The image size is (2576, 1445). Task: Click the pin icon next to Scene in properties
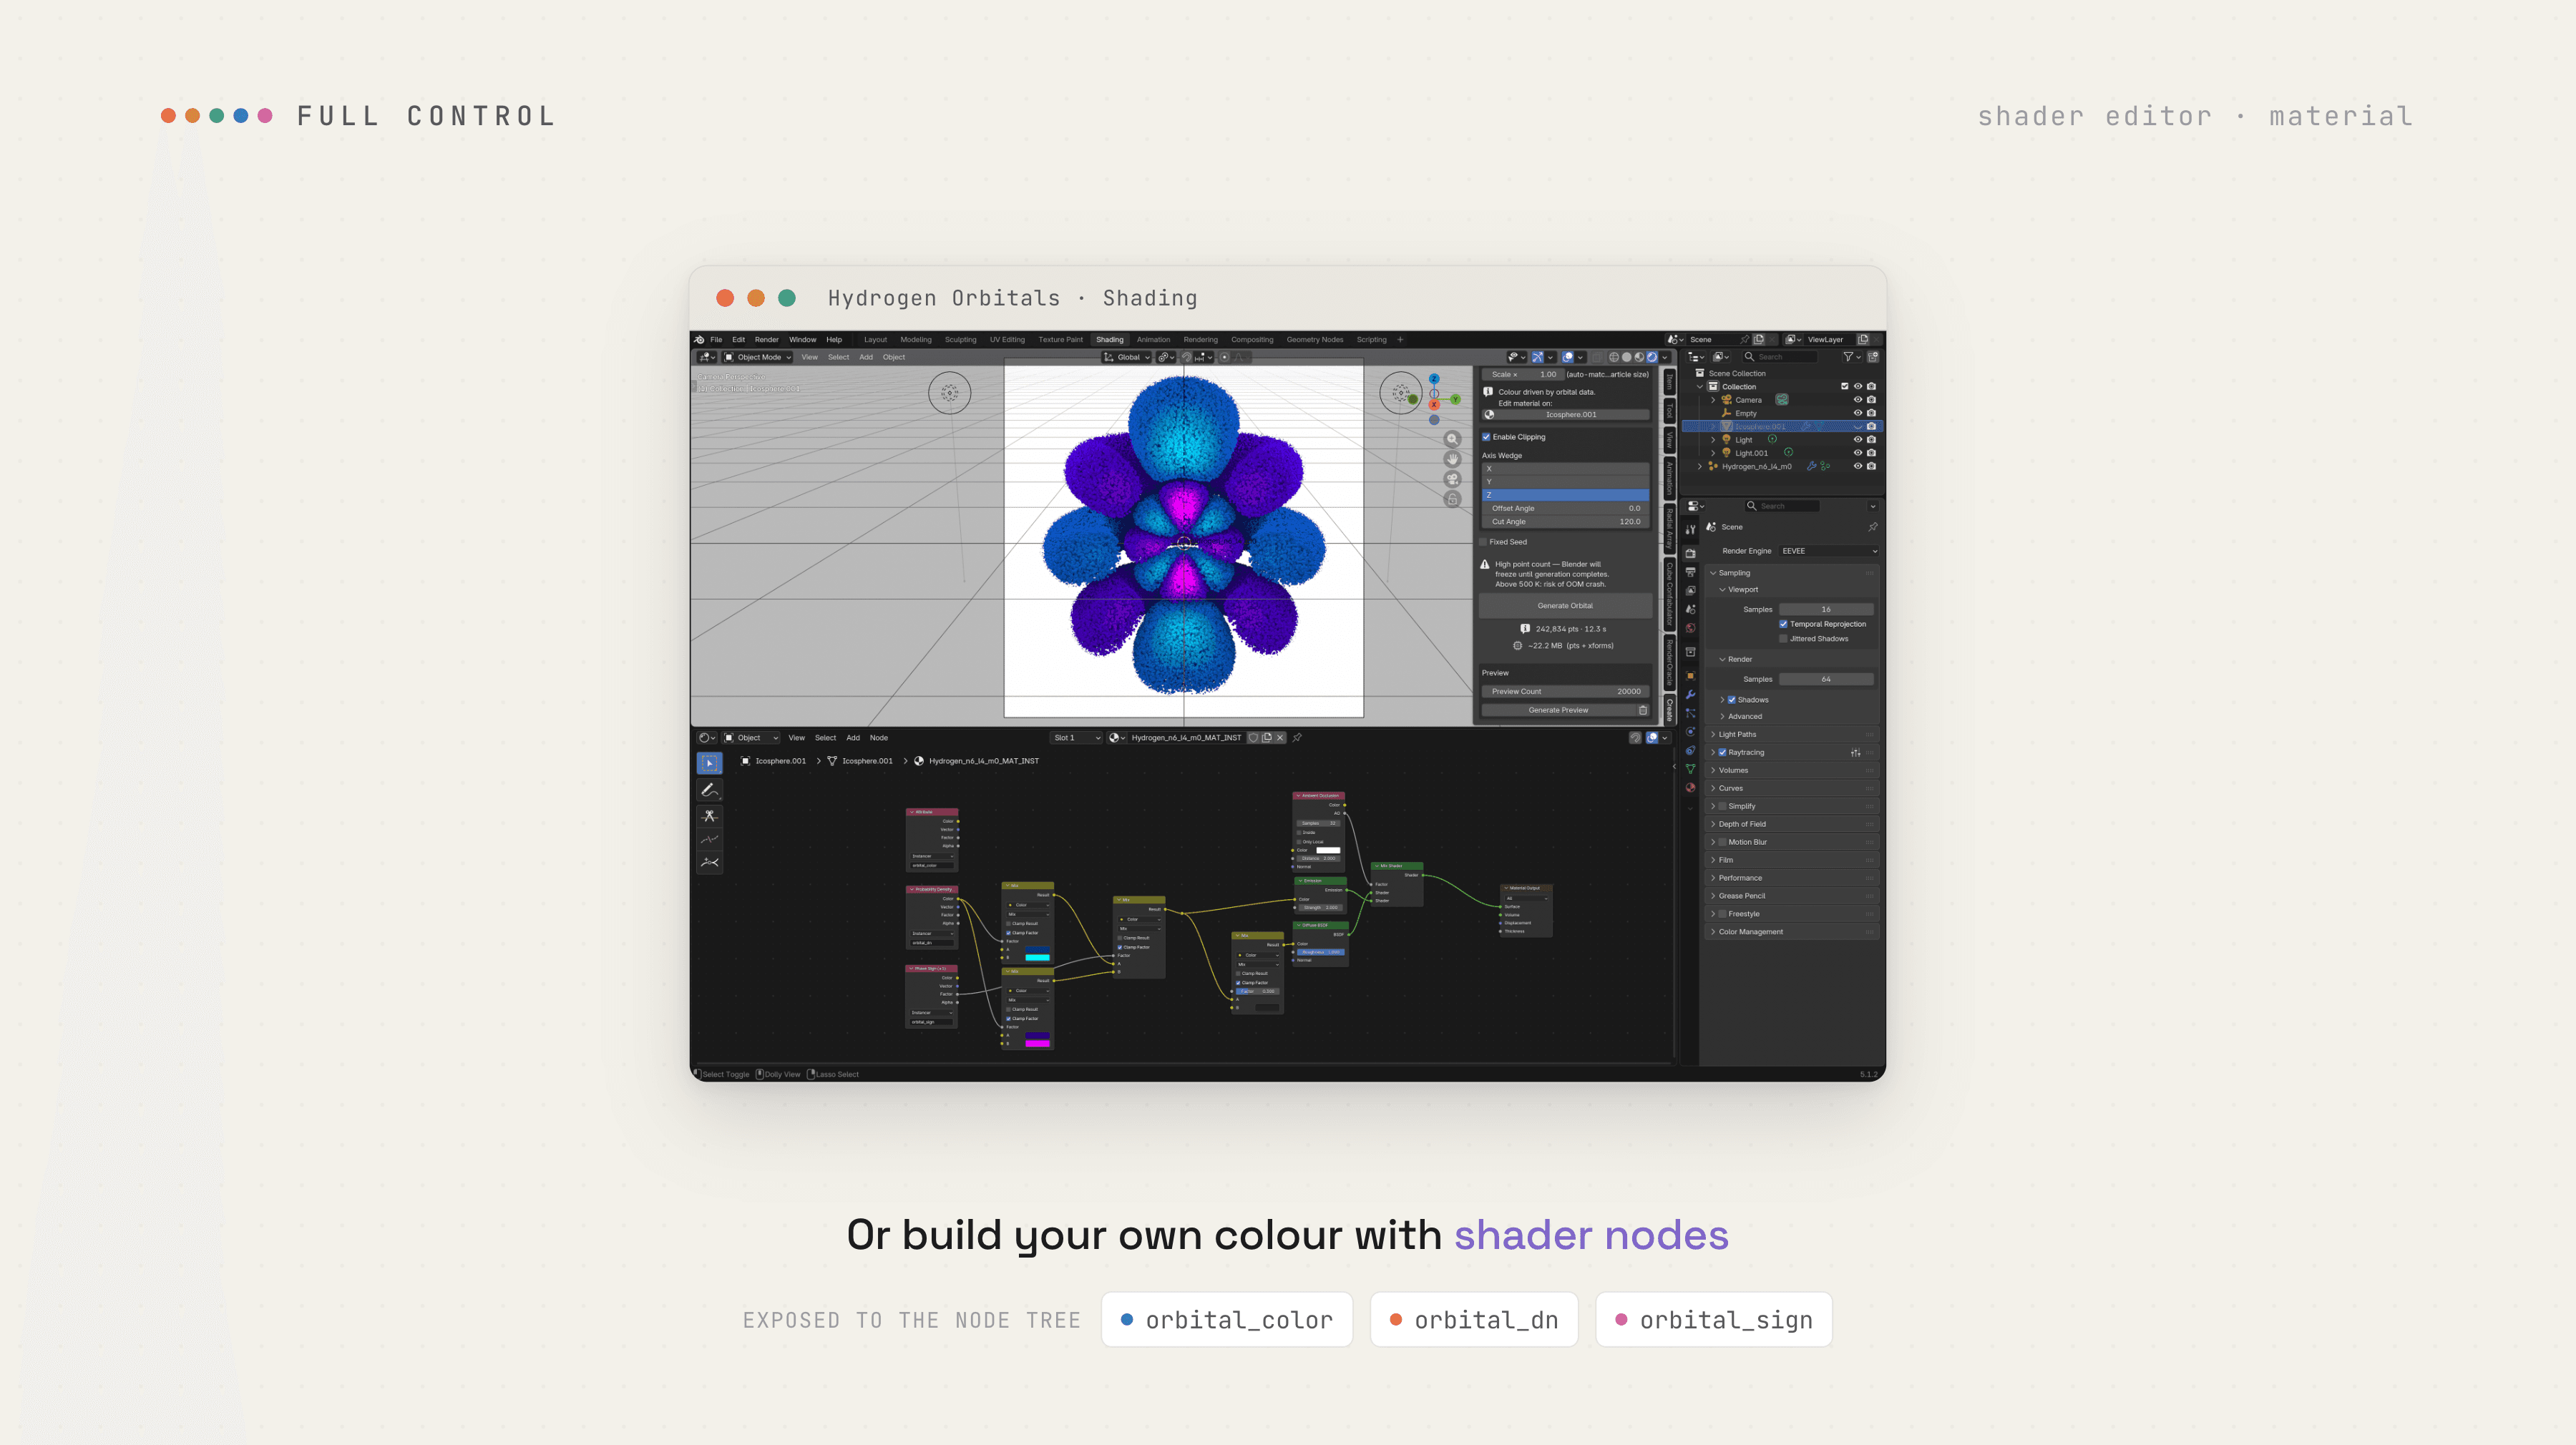(x=1872, y=527)
